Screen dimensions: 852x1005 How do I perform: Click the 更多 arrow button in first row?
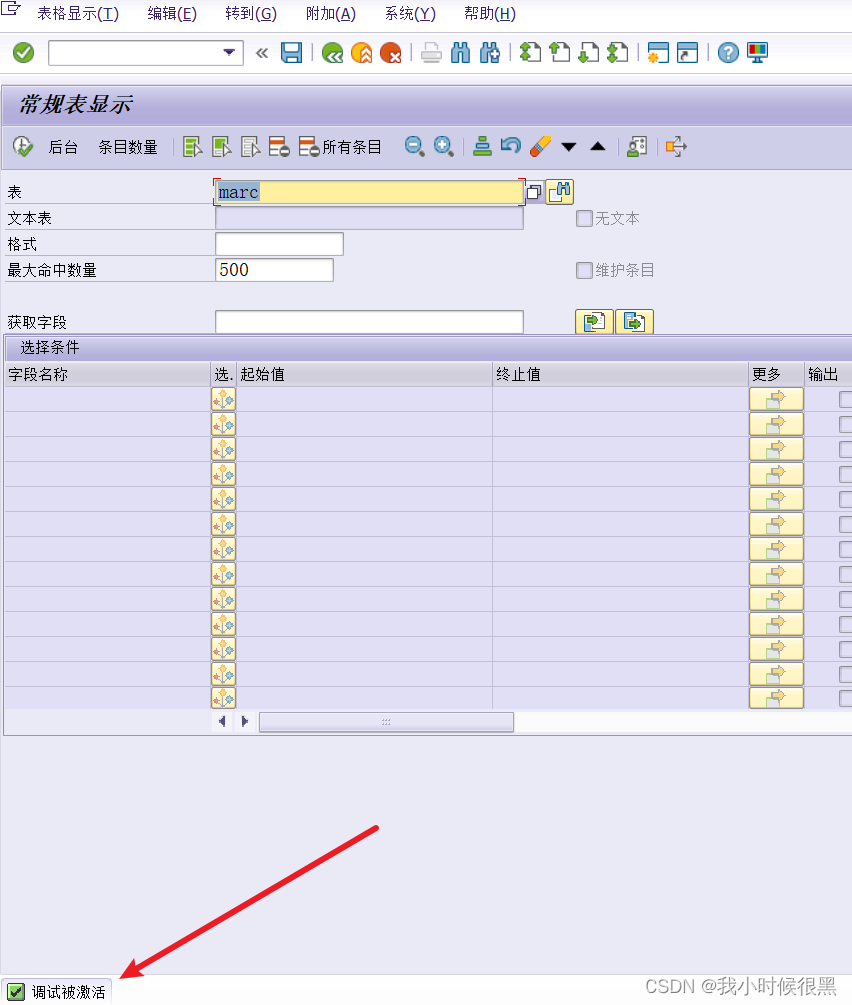pyautogui.click(x=776, y=399)
